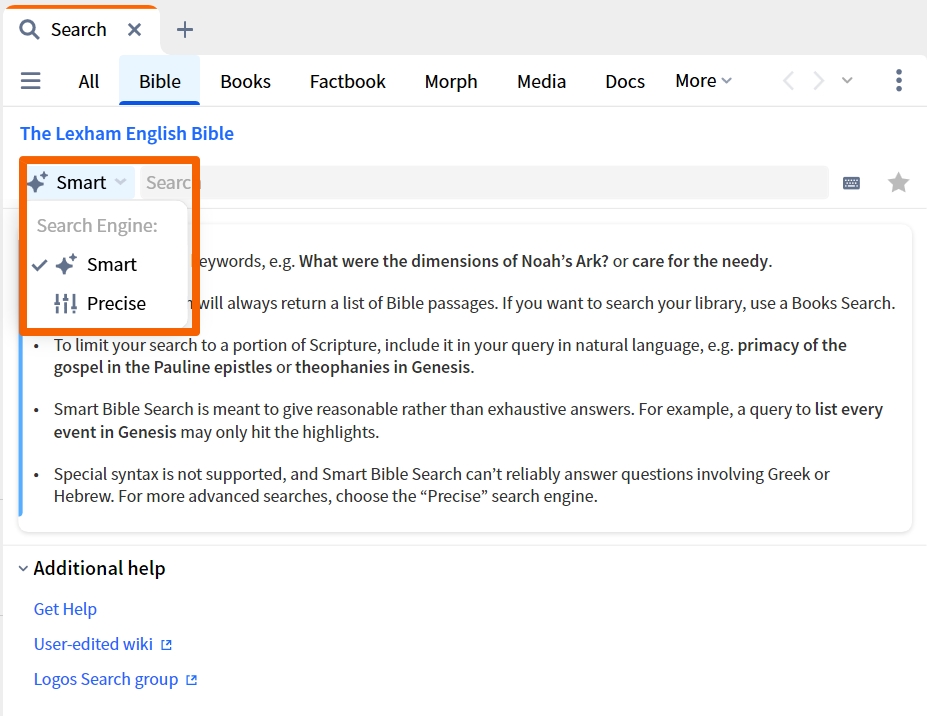Screen dimensions: 927x716
Task: Switch to the Docs search tab
Action: pyautogui.click(x=625, y=82)
